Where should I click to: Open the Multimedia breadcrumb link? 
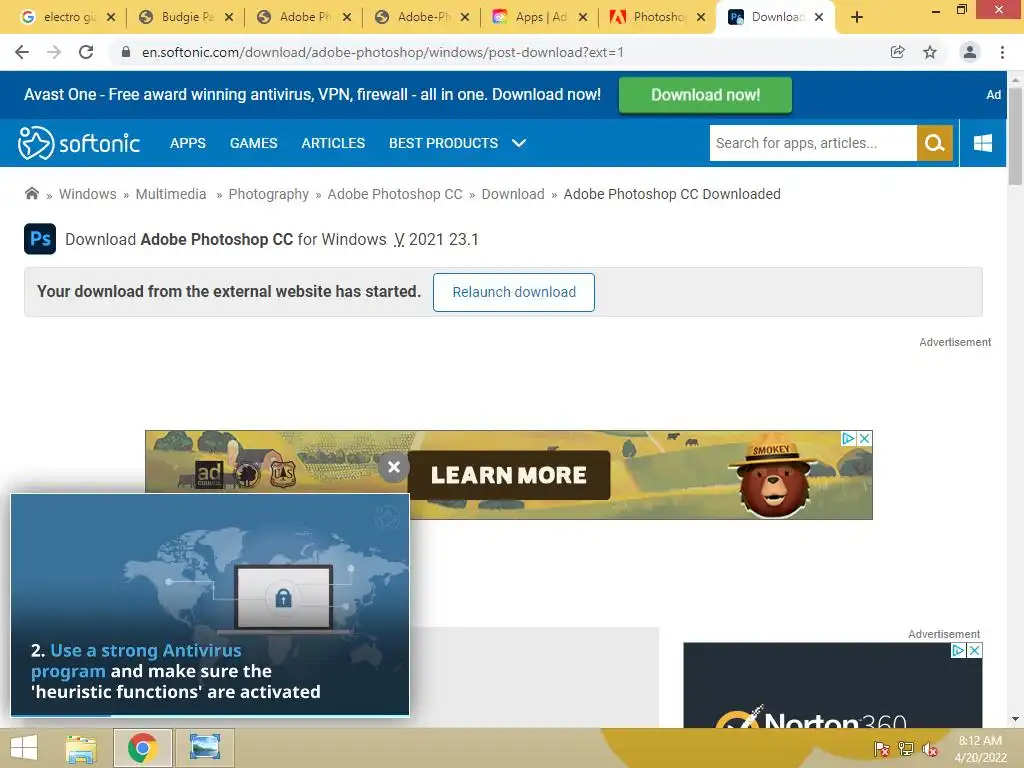click(170, 194)
